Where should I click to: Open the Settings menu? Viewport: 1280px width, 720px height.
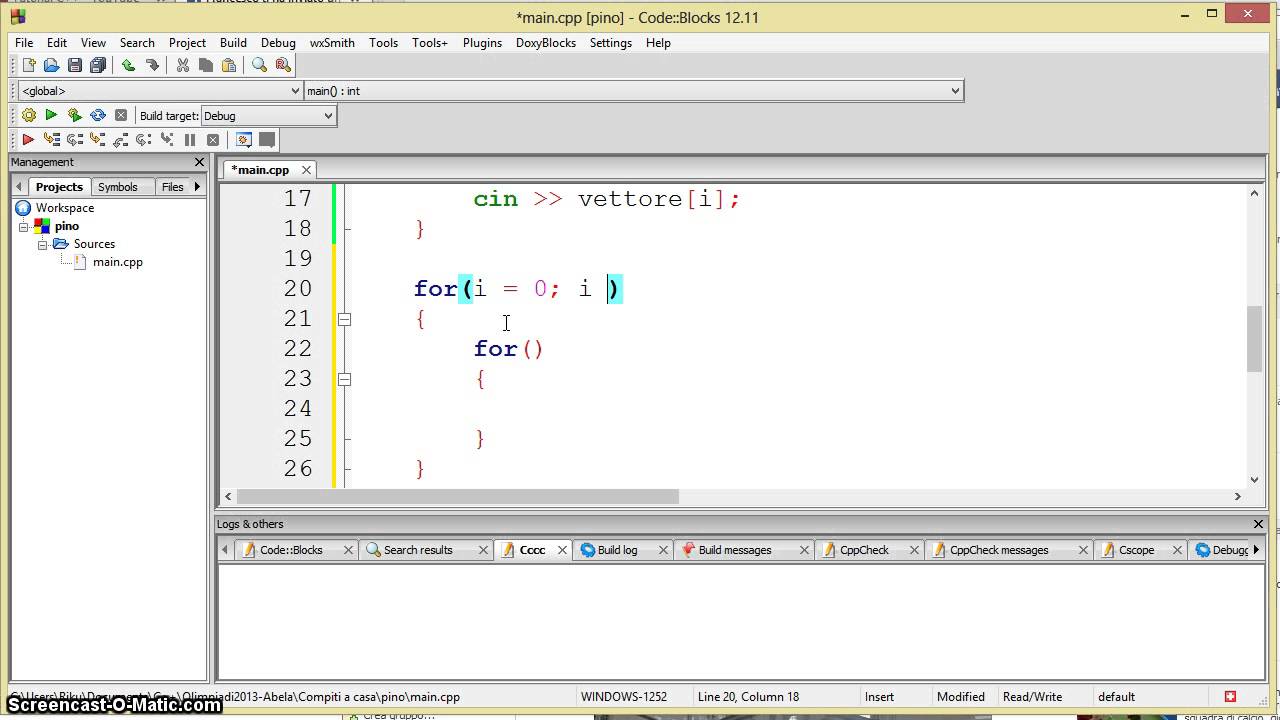pos(611,43)
